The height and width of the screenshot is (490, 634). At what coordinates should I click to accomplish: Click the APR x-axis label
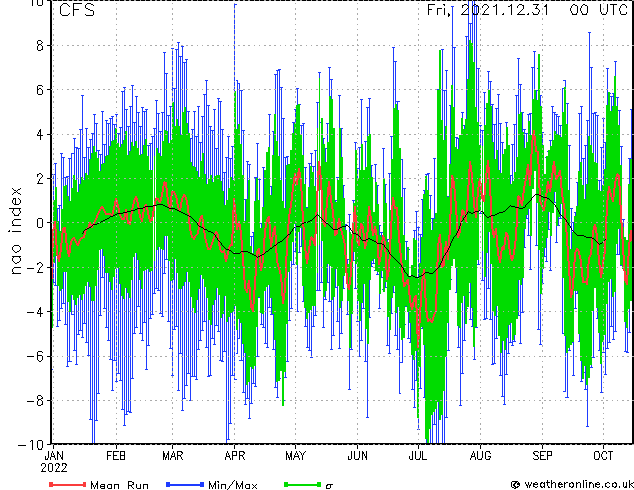tap(235, 456)
